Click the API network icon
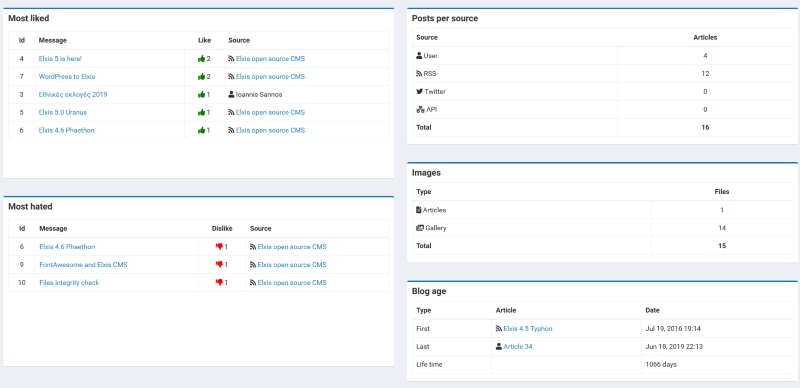Screen dimensions: 800x388 pos(420,109)
